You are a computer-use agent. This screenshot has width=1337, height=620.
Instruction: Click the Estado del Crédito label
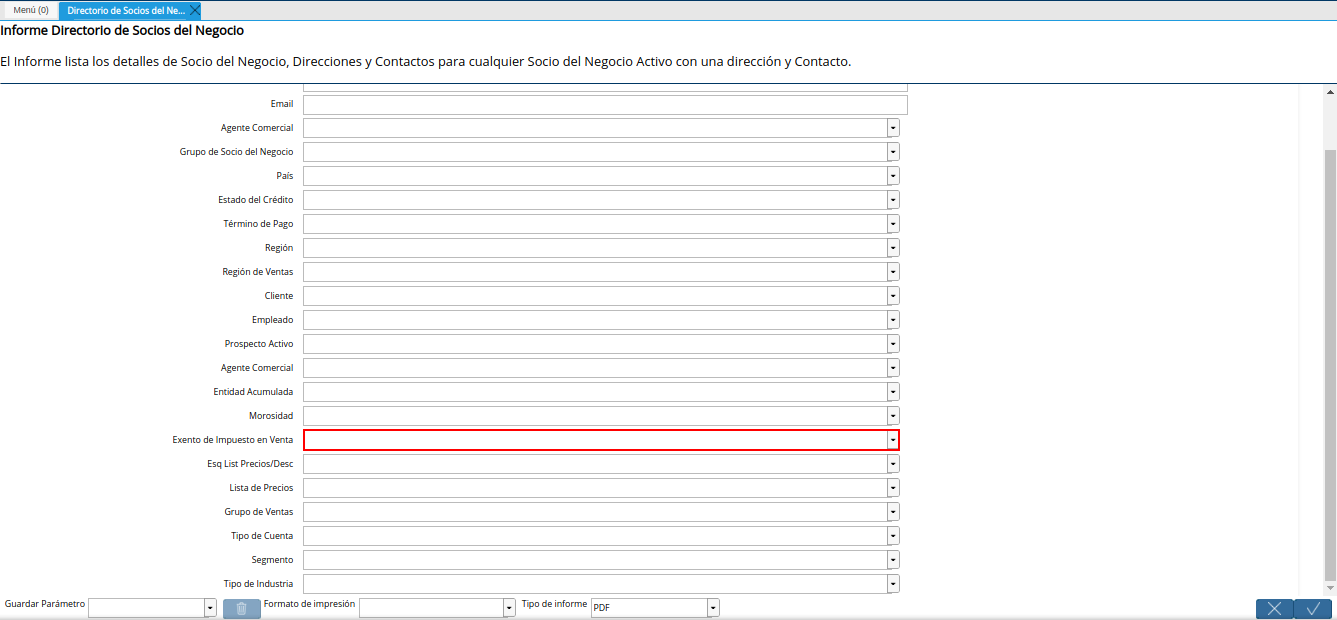[256, 200]
